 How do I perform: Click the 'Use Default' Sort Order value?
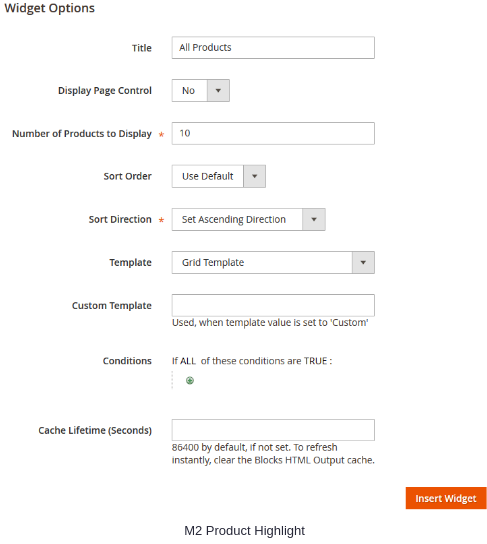pos(208,176)
